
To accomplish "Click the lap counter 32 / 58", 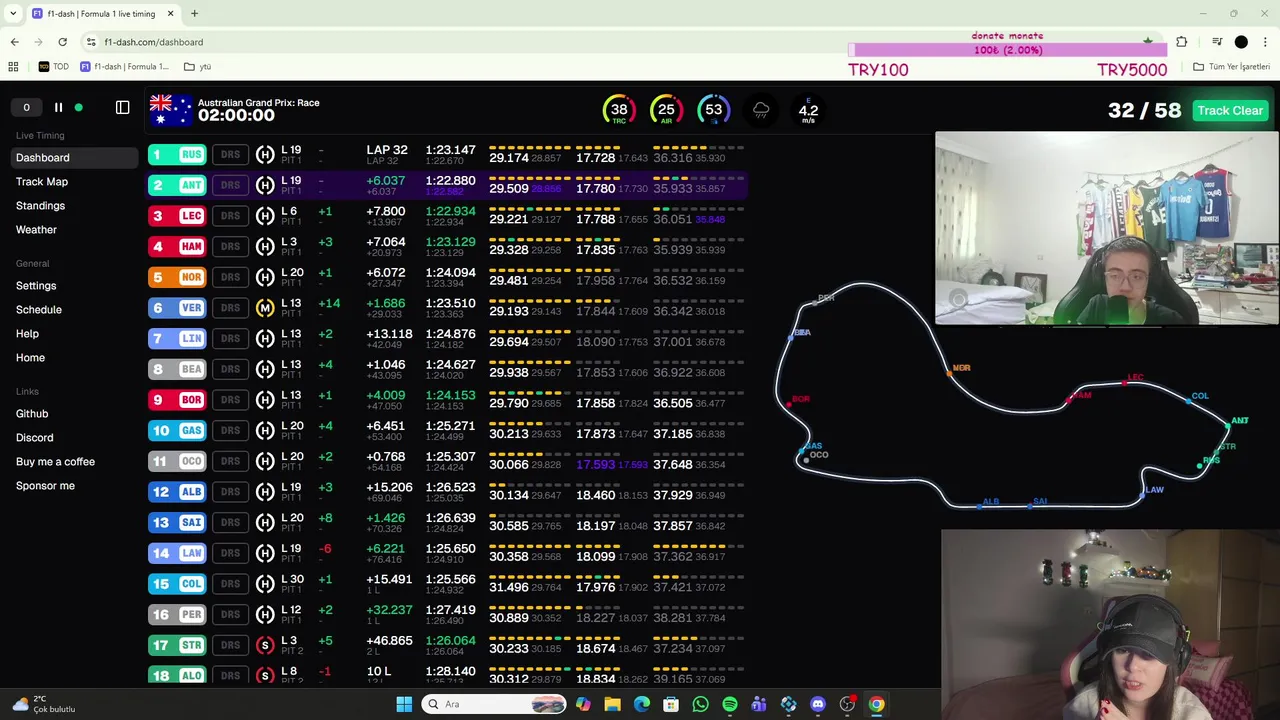I will pos(1144,110).
